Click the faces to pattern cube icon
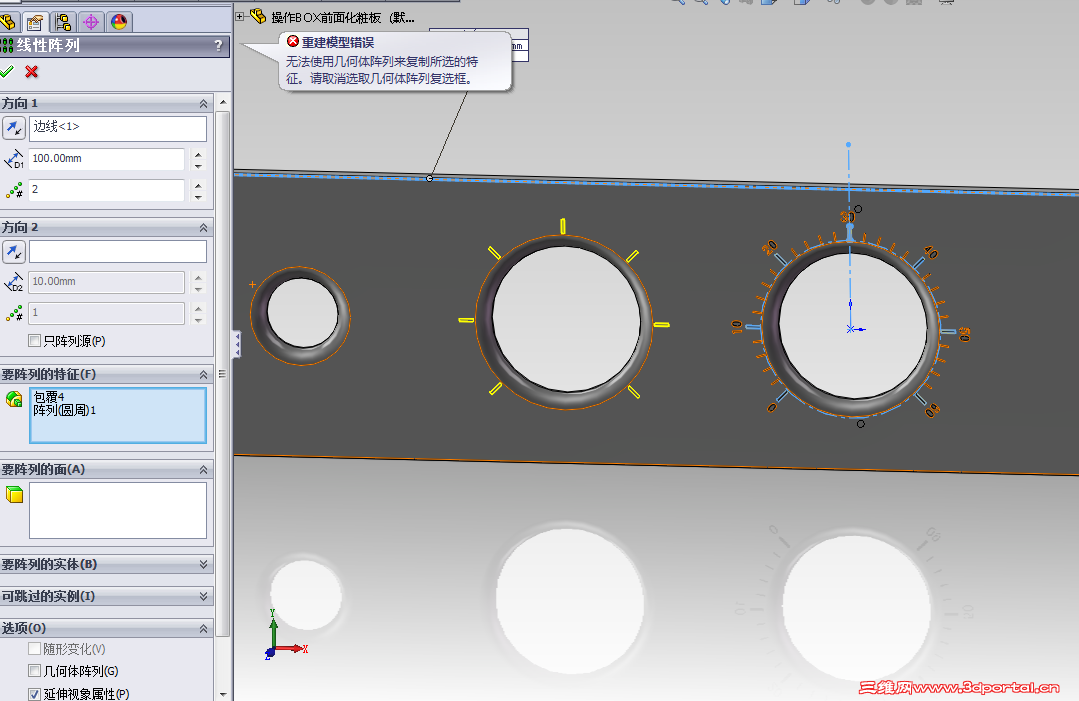1079x701 pixels. click(14, 494)
